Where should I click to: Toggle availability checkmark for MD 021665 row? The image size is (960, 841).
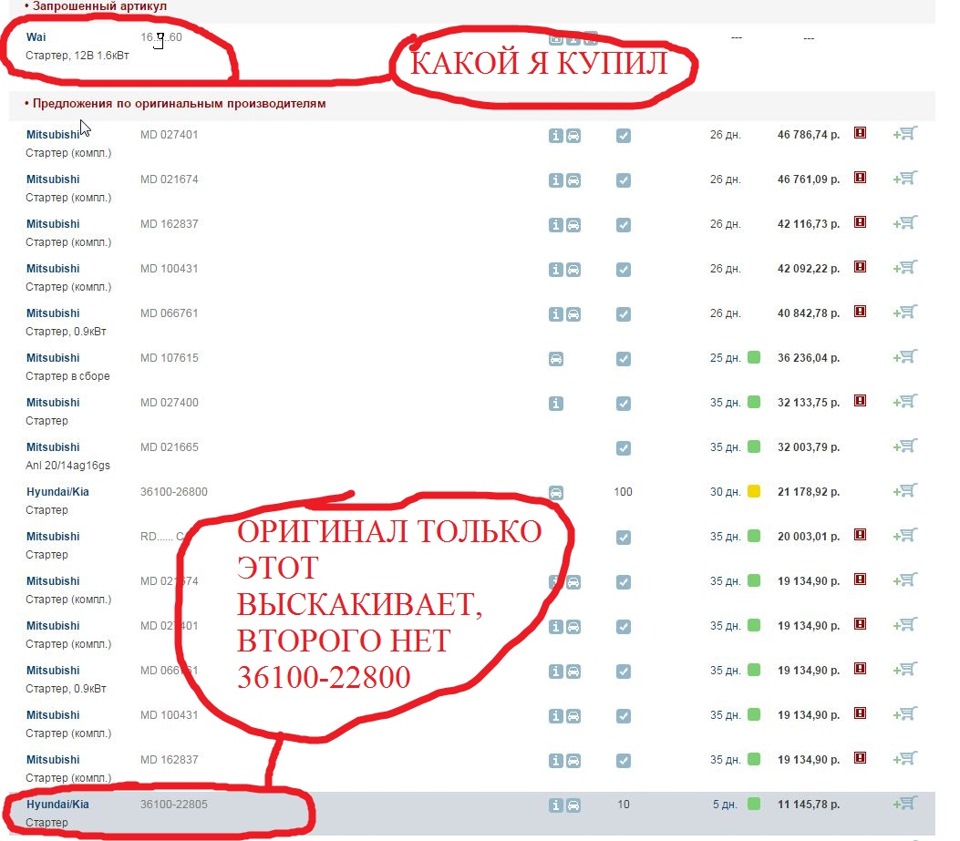pos(623,447)
